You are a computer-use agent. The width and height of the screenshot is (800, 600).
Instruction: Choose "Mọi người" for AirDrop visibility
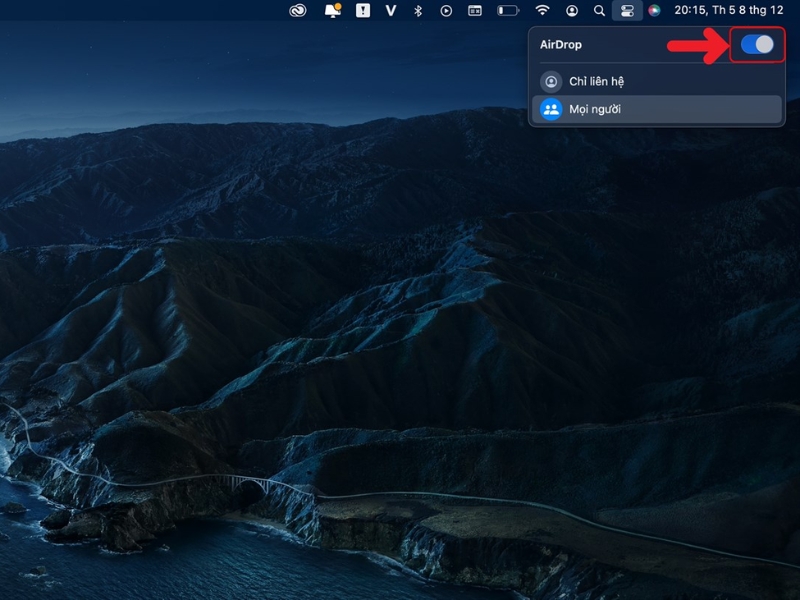(657, 109)
